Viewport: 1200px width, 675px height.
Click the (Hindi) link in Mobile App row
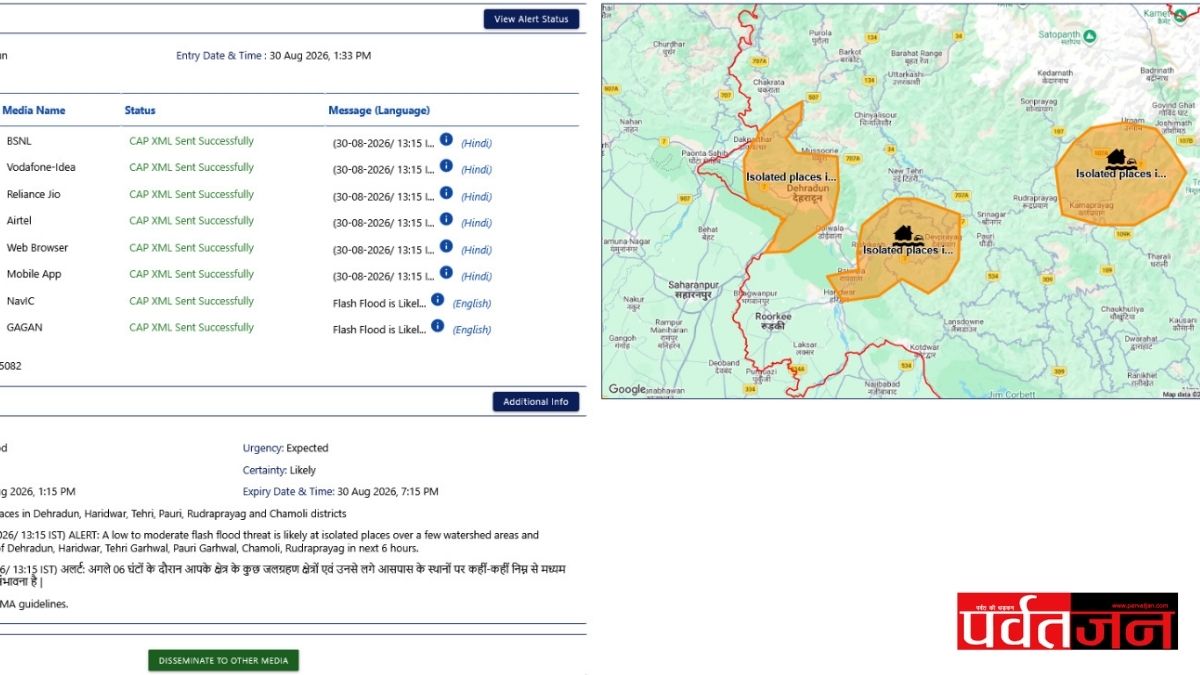tap(476, 276)
